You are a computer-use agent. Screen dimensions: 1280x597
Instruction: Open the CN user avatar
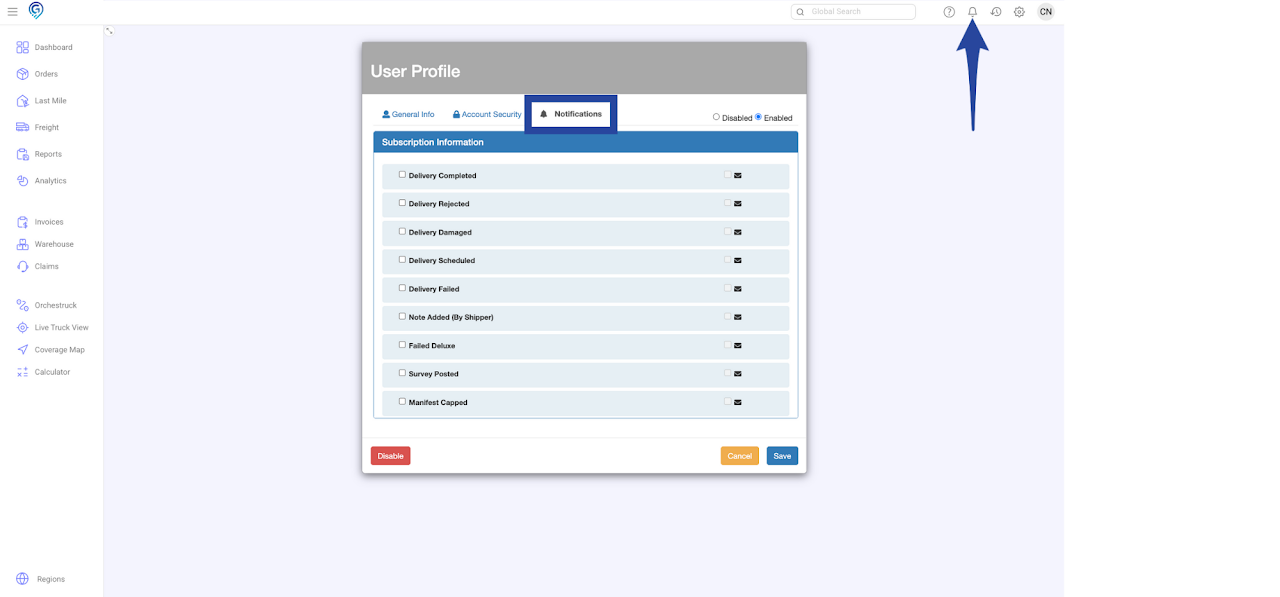(x=1045, y=12)
